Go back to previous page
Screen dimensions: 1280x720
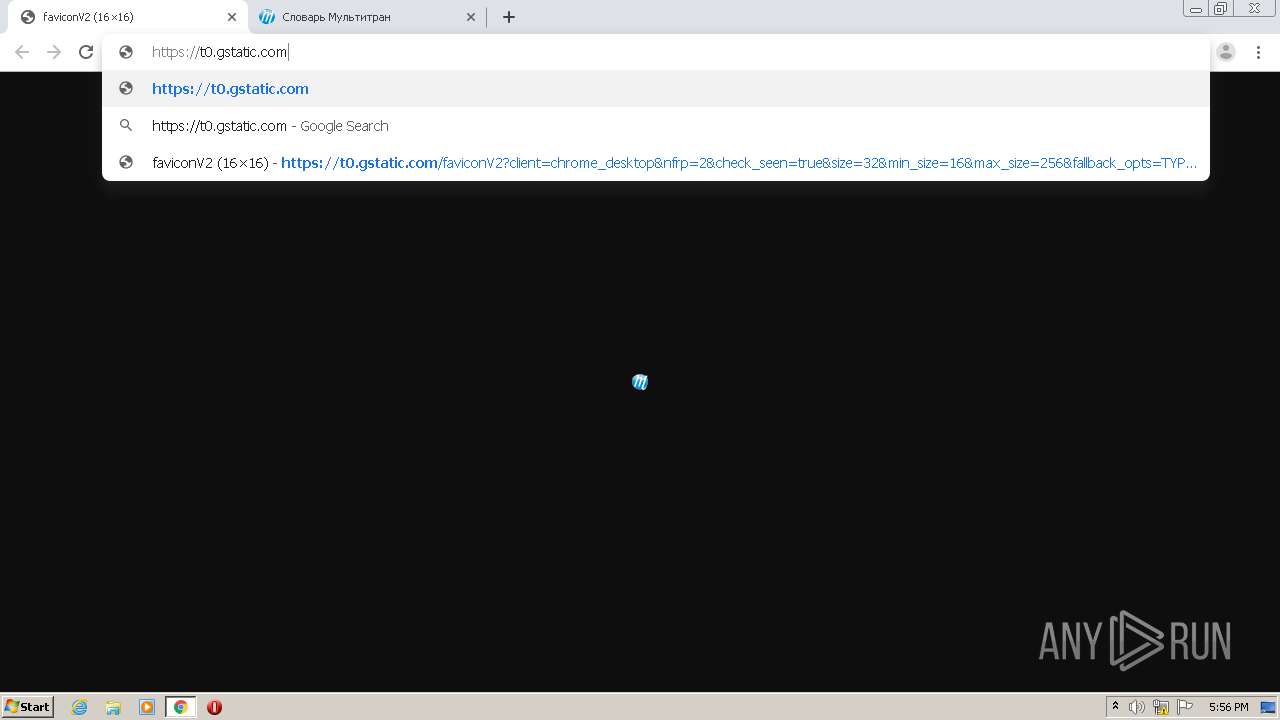pyautogui.click(x=22, y=52)
